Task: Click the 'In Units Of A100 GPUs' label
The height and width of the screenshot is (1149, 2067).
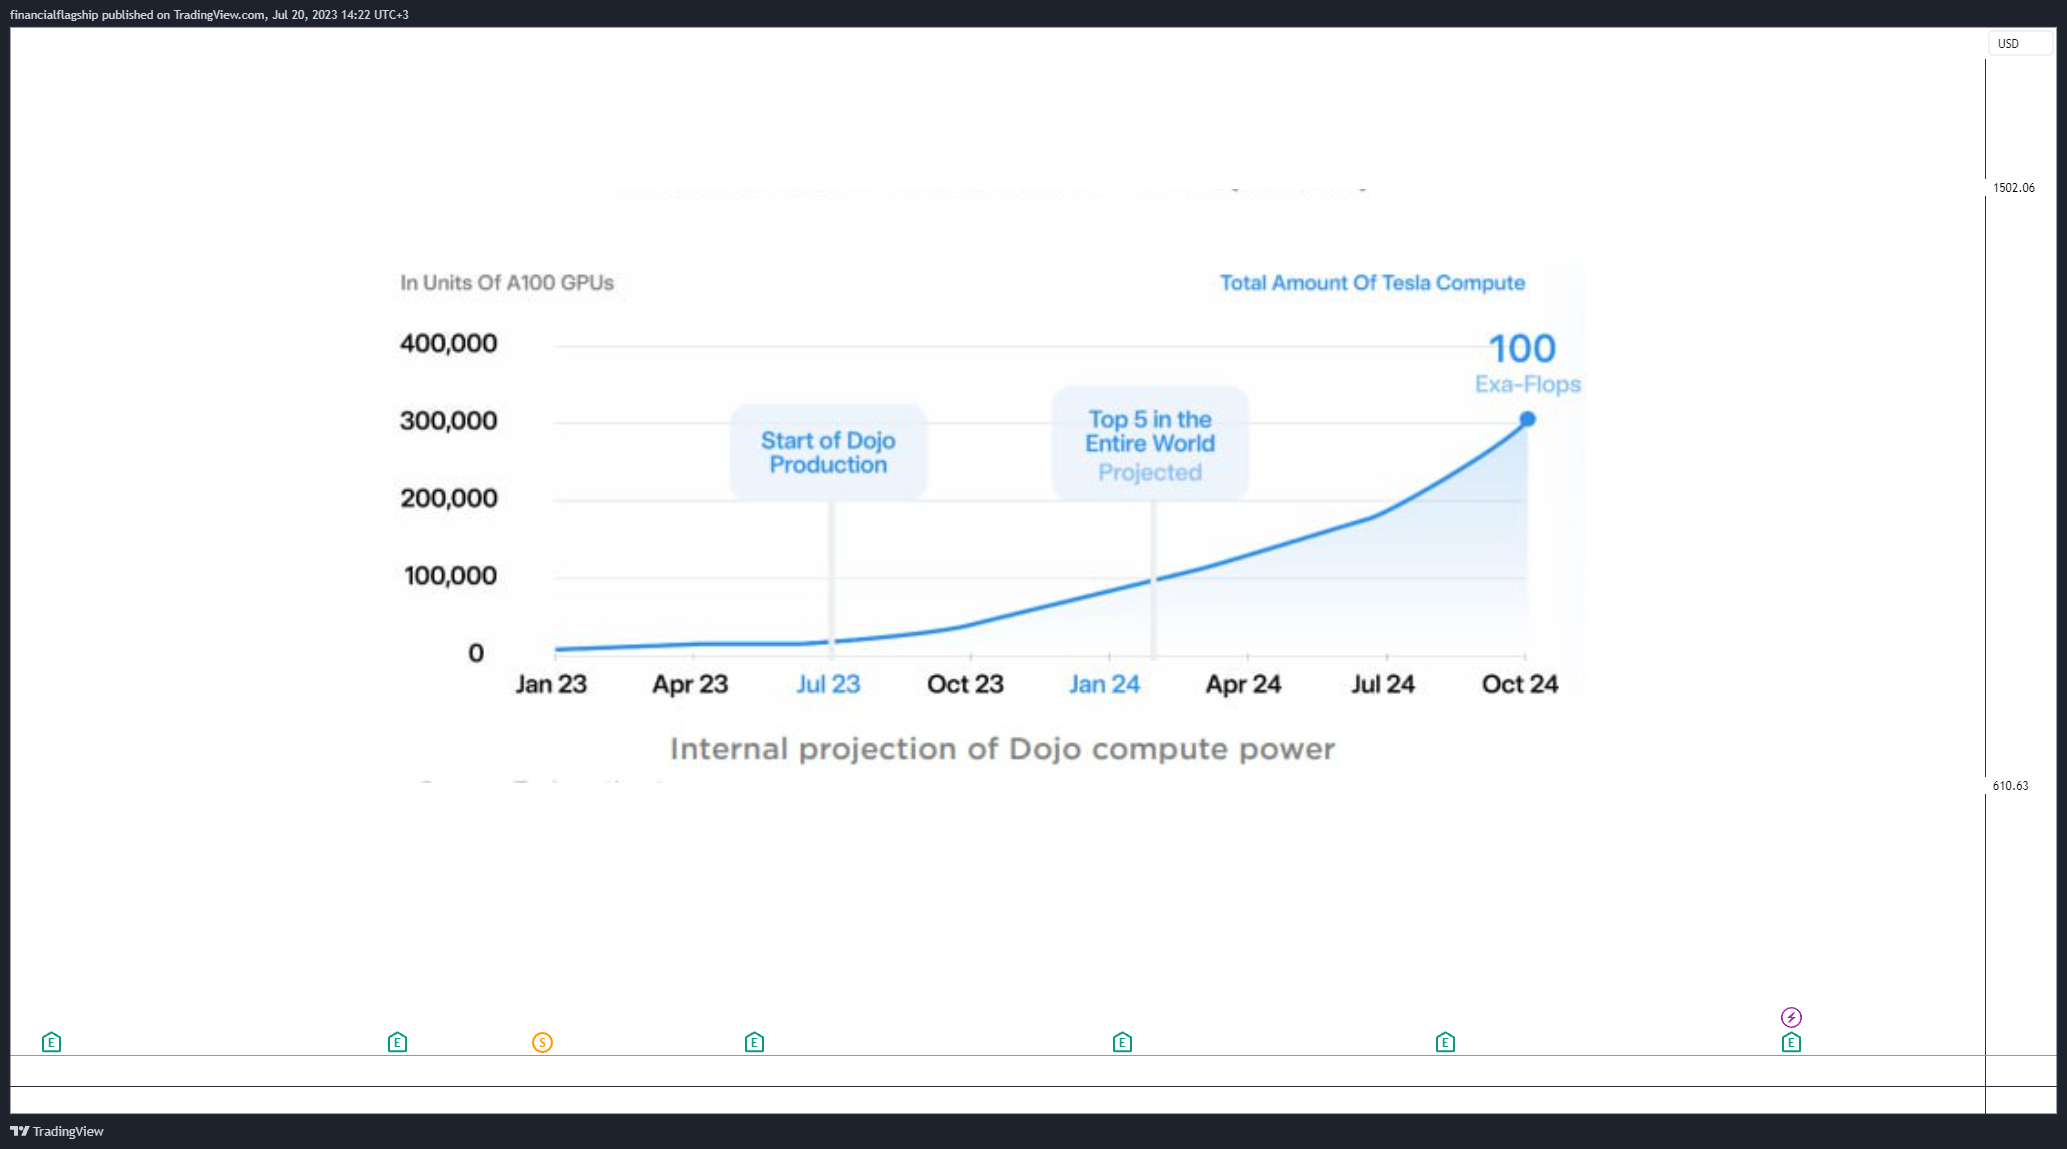Action: tap(507, 283)
